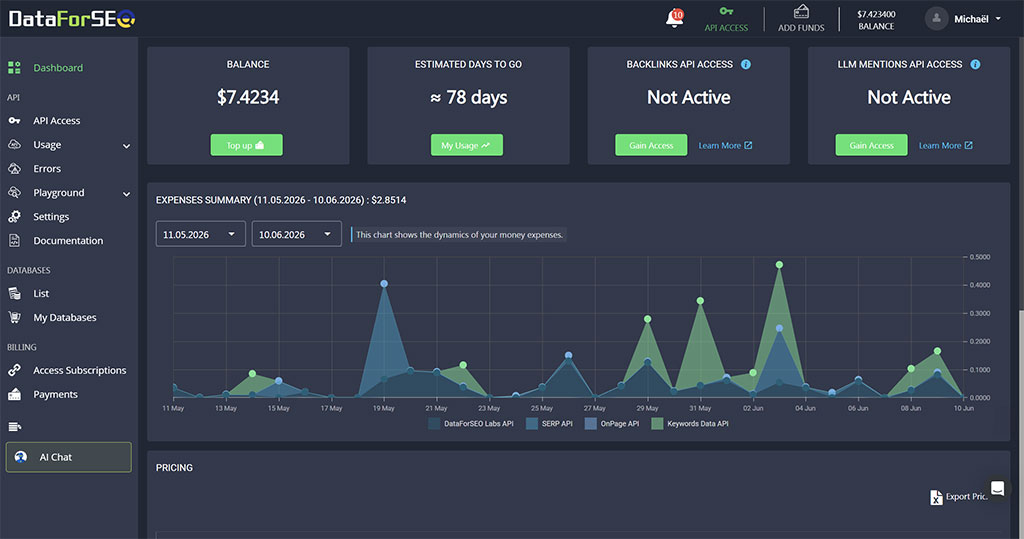Click the $7.423400 BALANCE header text
The width and height of the screenshot is (1024, 539).
[x=876, y=20]
